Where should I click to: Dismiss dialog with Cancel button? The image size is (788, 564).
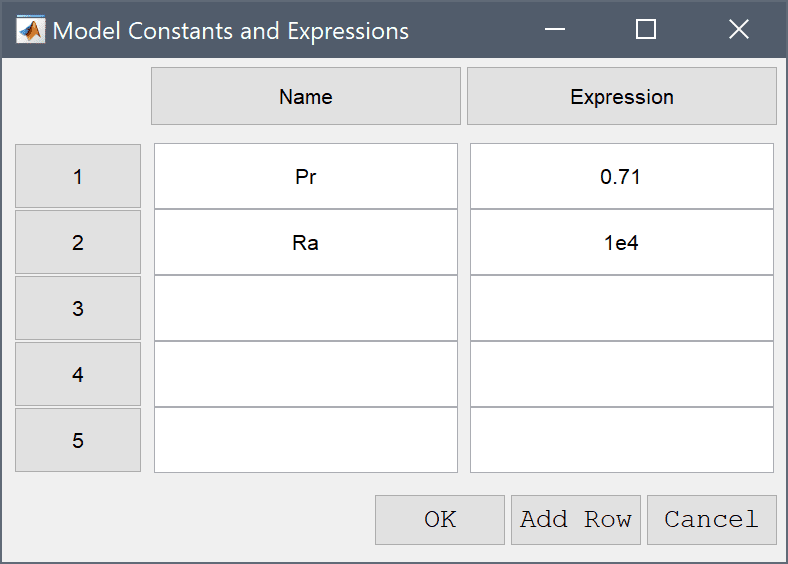click(x=712, y=520)
